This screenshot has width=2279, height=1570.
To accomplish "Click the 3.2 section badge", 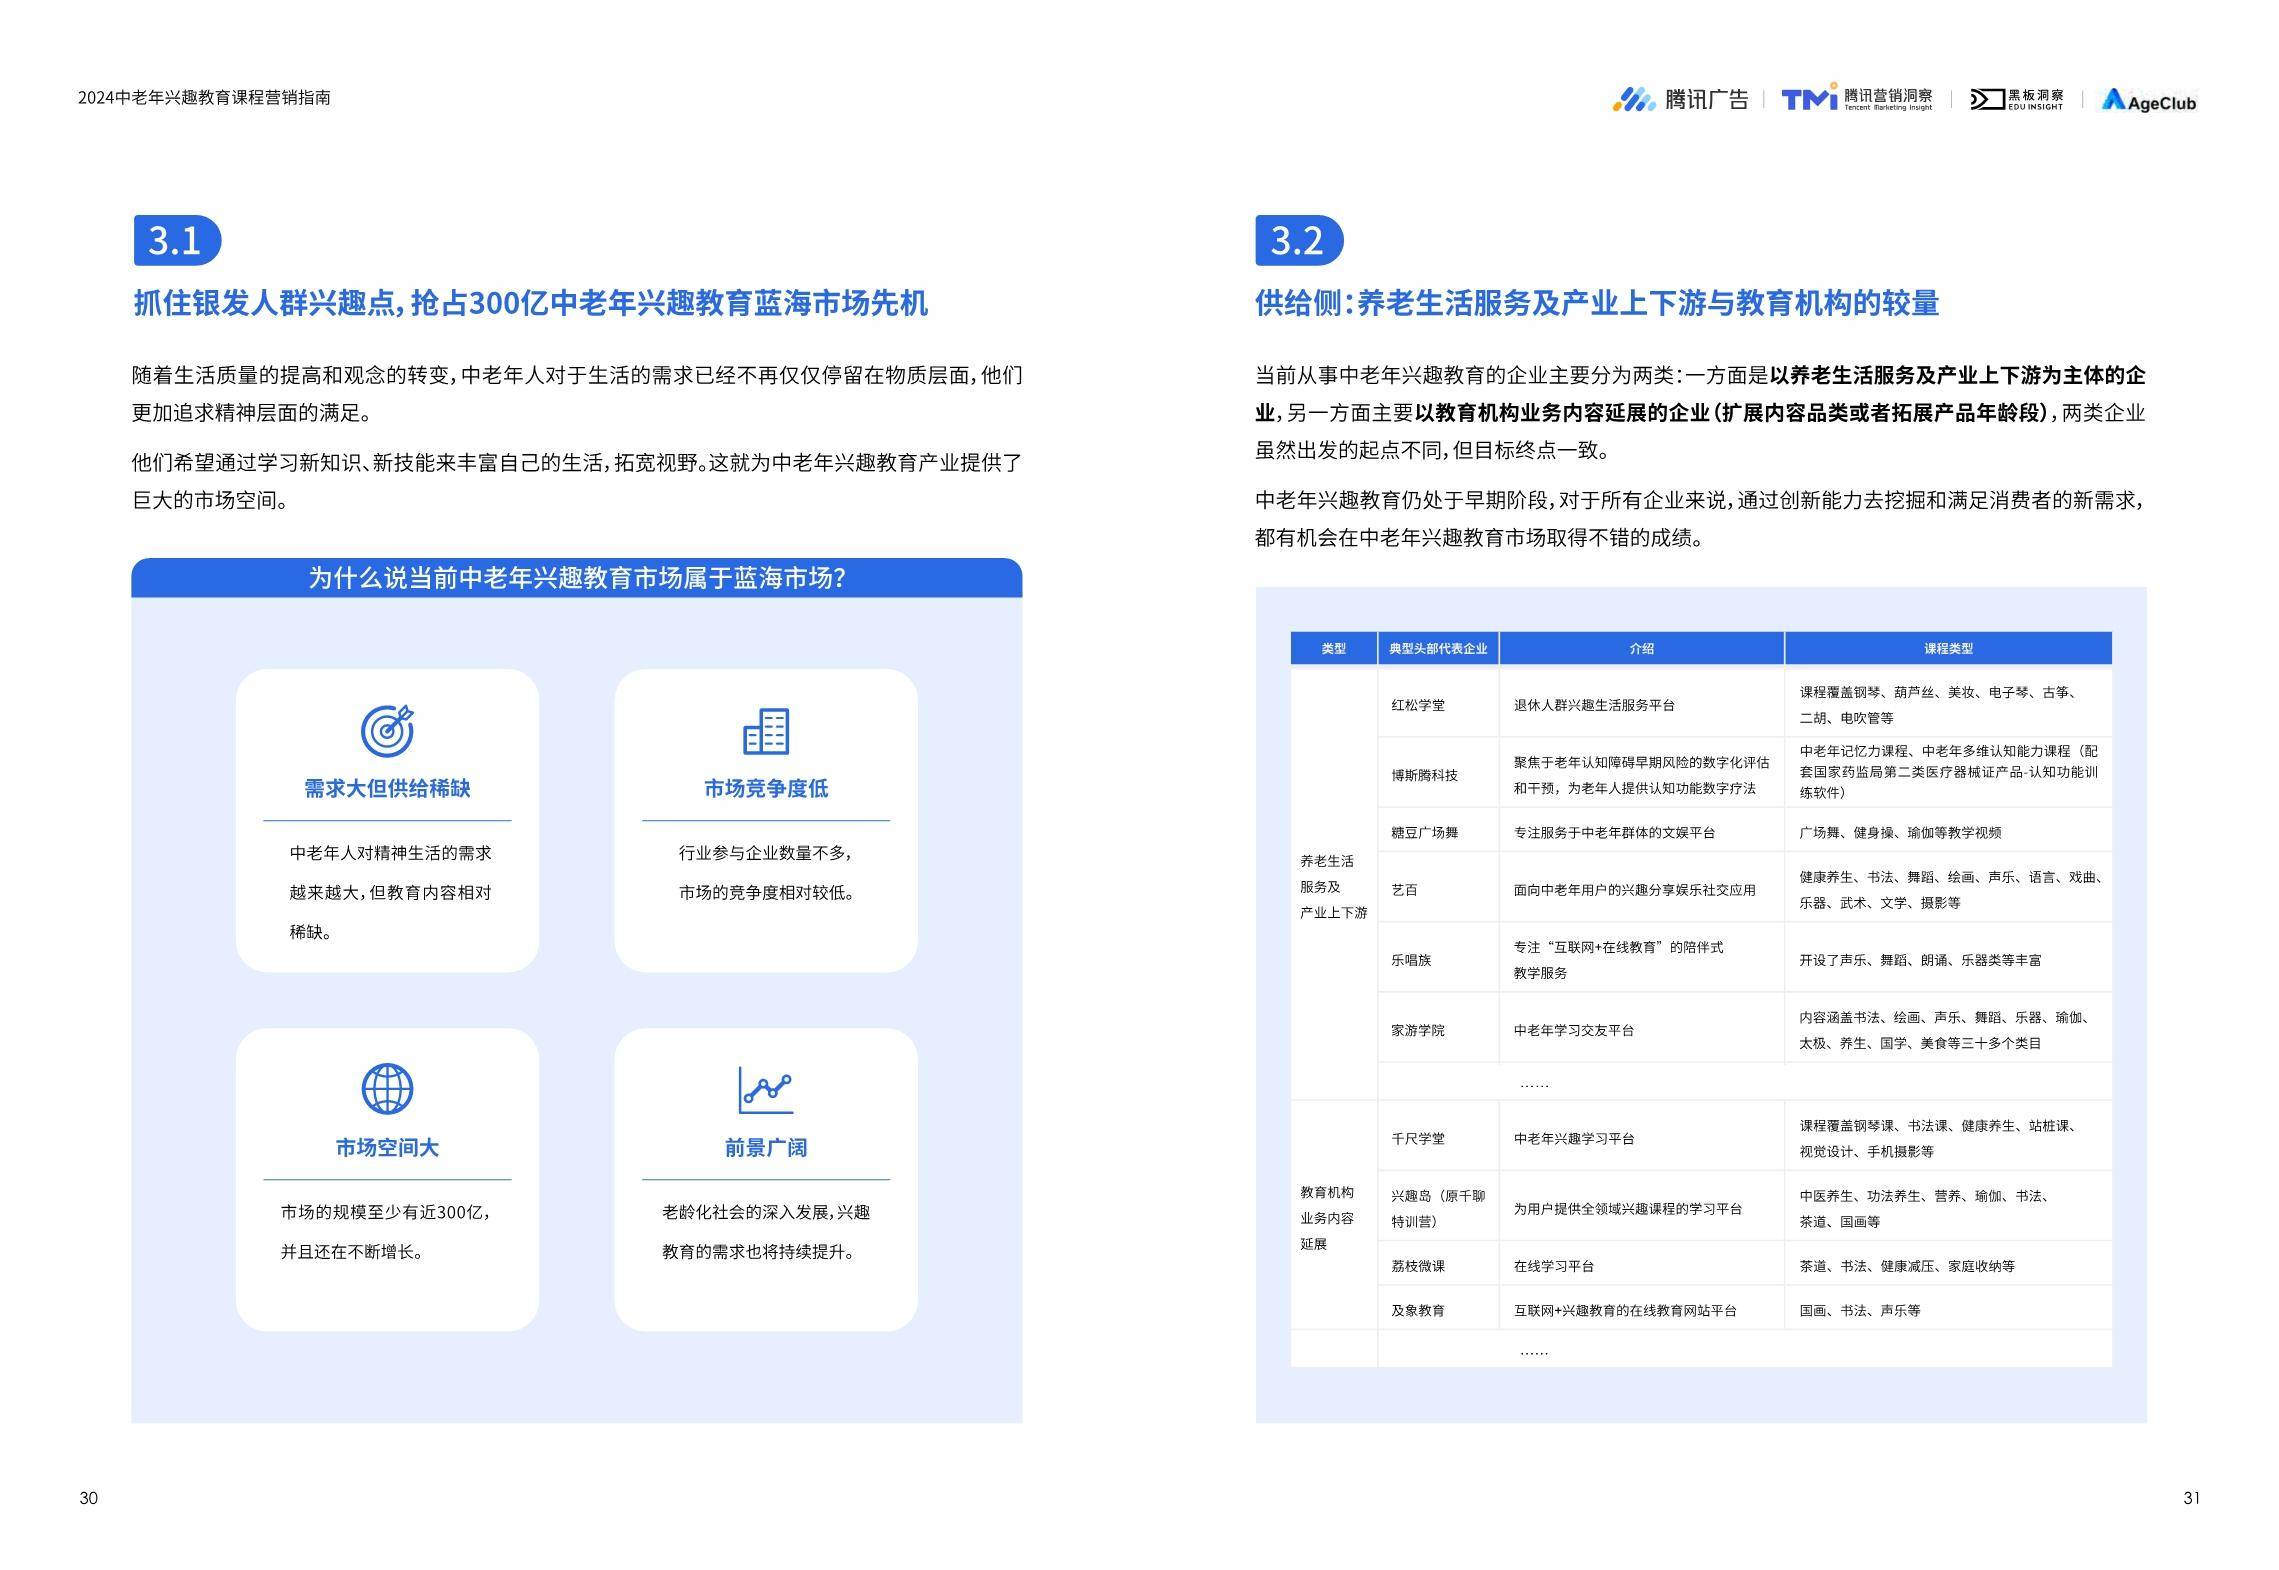I will pyautogui.click(x=1299, y=240).
